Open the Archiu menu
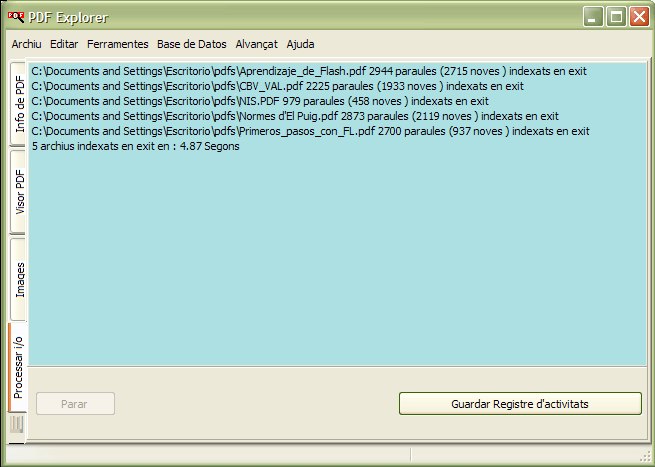Image resolution: width=655 pixels, height=467 pixels. click(x=26, y=44)
